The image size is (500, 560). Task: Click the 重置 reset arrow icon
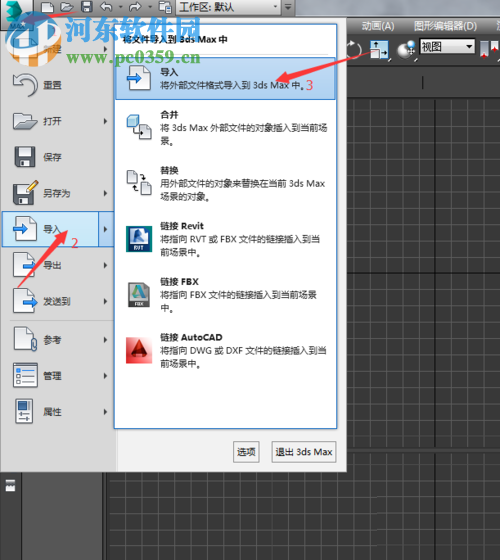coord(25,85)
